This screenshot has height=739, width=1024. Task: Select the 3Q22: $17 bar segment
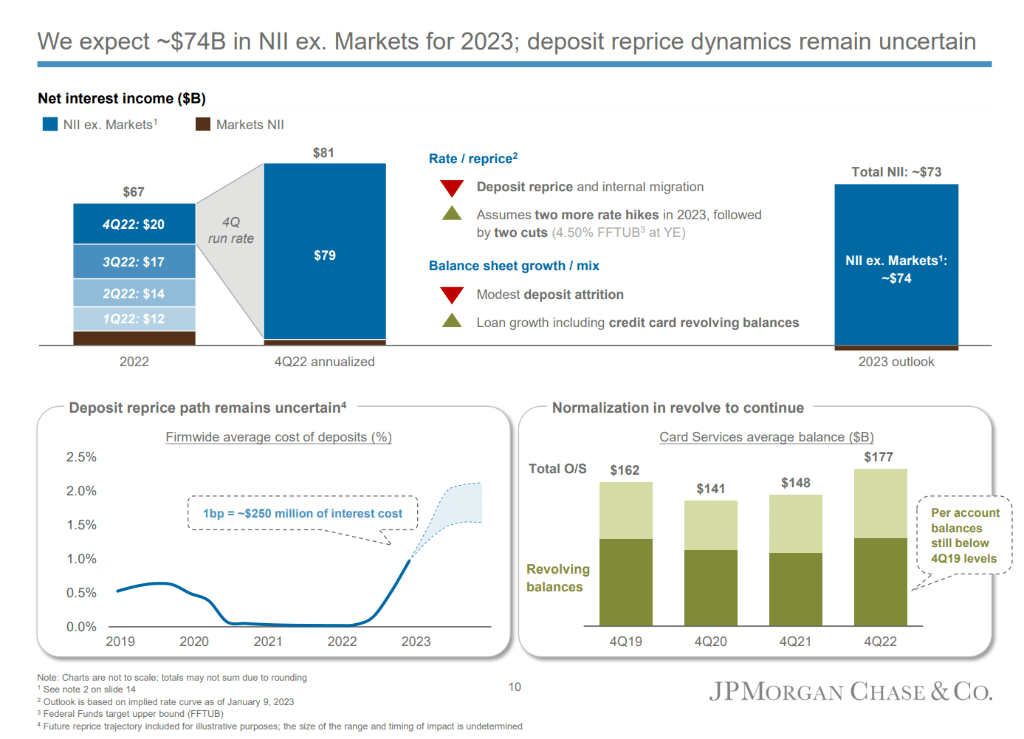click(x=134, y=262)
